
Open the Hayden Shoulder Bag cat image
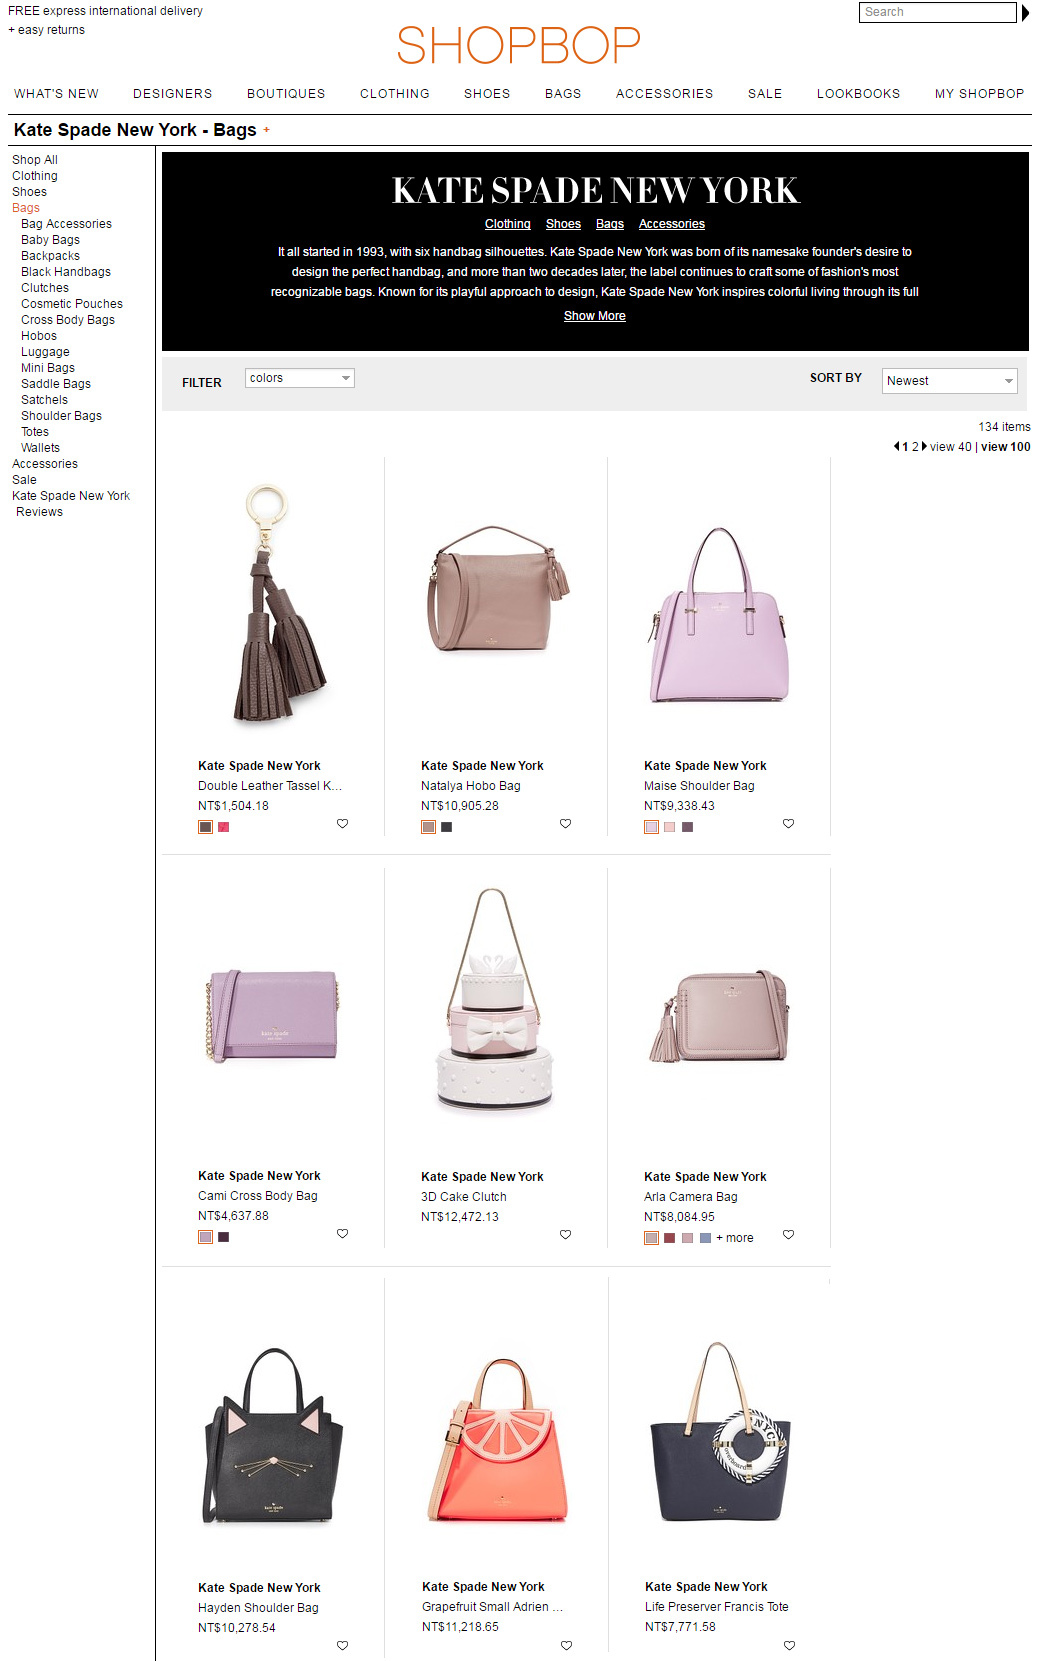273,1436
